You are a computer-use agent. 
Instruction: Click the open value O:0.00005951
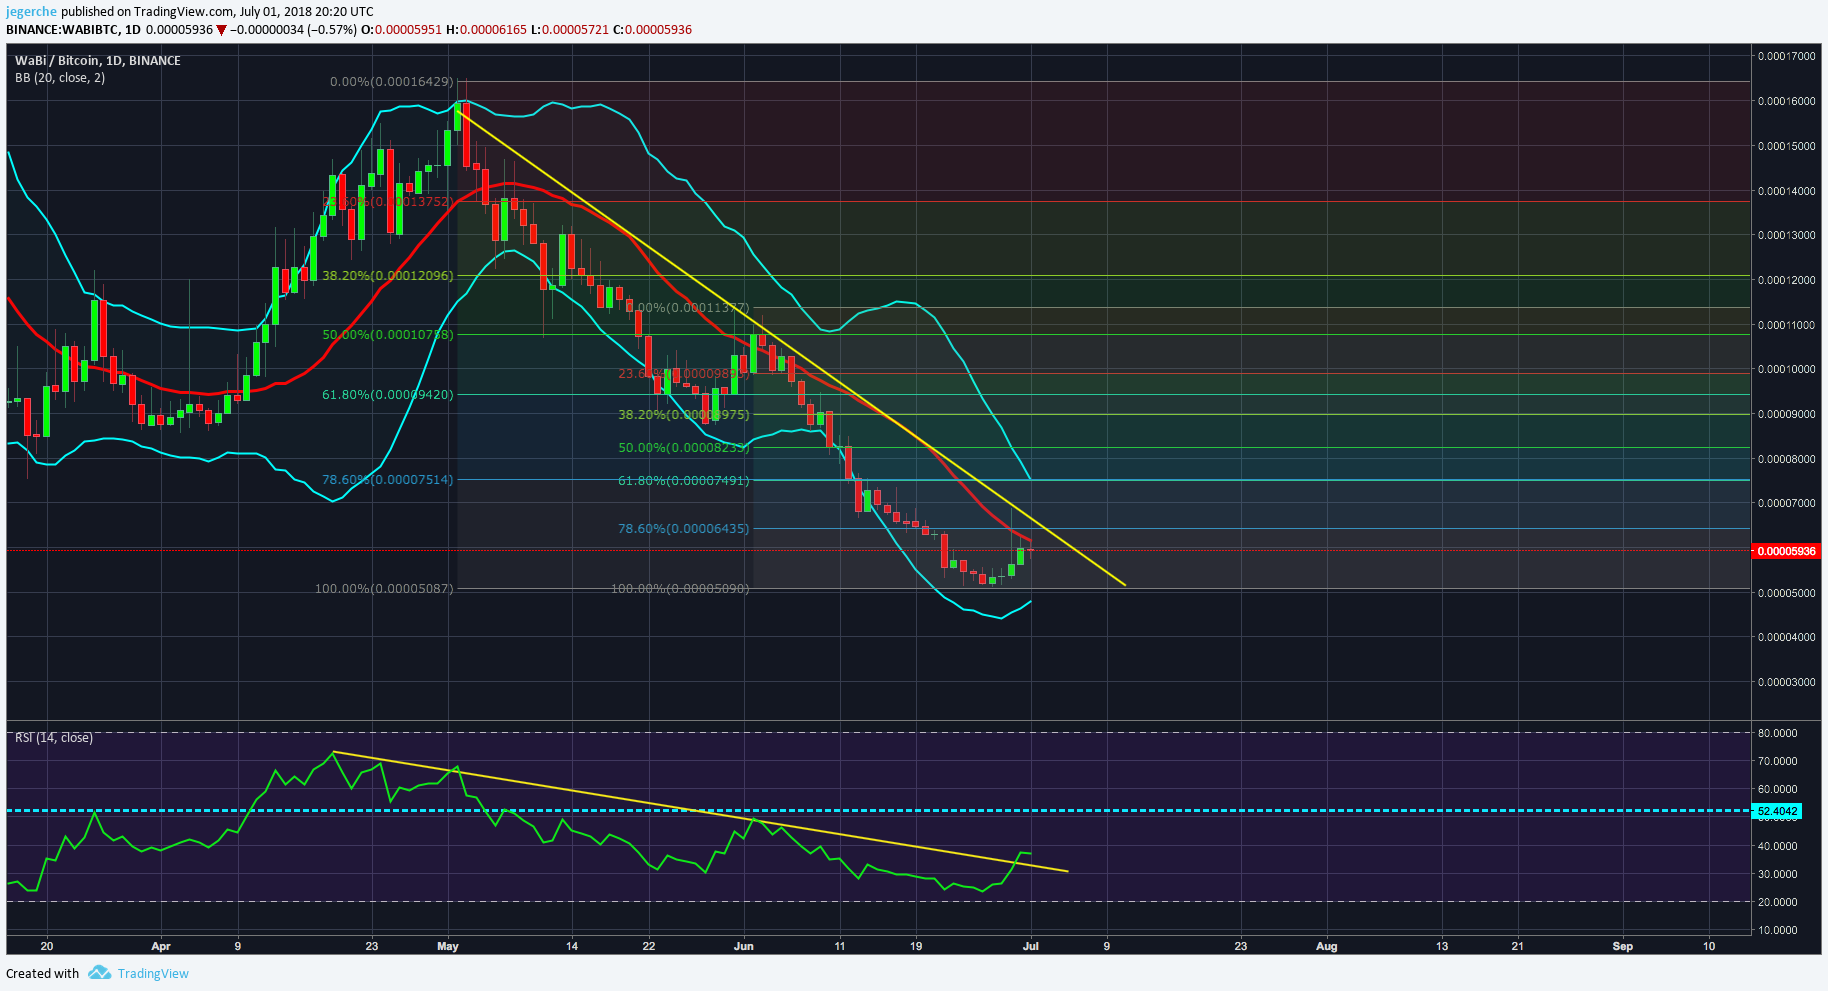pyautogui.click(x=401, y=30)
